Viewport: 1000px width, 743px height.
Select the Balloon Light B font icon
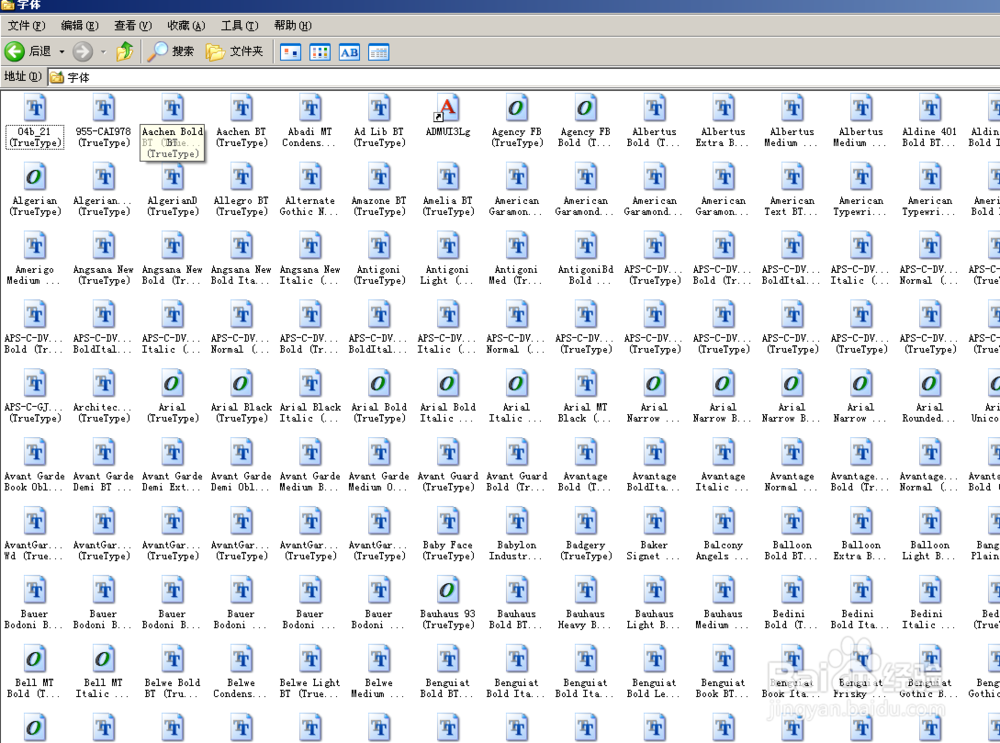pos(930,521)
